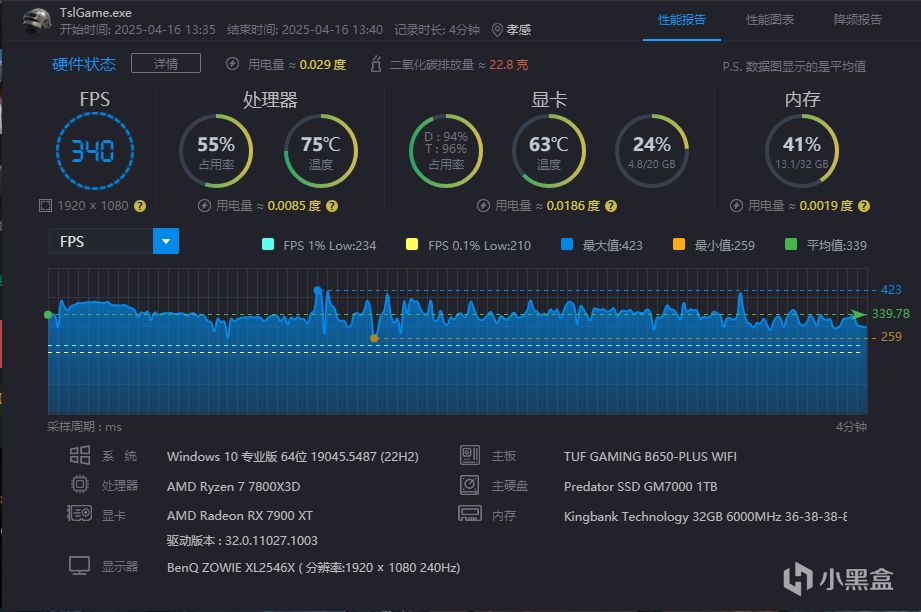Switch to the 性能图表 tab
Viewport: 921px width, 612px height.
tap(770, 20)
